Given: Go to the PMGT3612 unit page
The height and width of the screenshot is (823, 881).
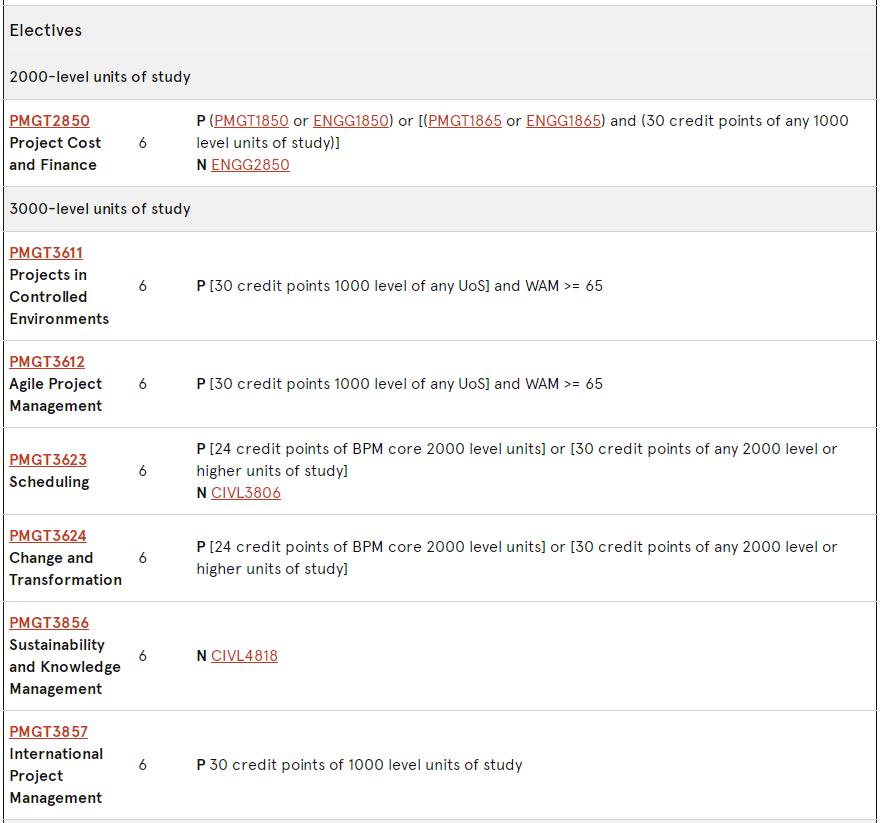Looking at the screenshot, I should click(x=47, y=362).
